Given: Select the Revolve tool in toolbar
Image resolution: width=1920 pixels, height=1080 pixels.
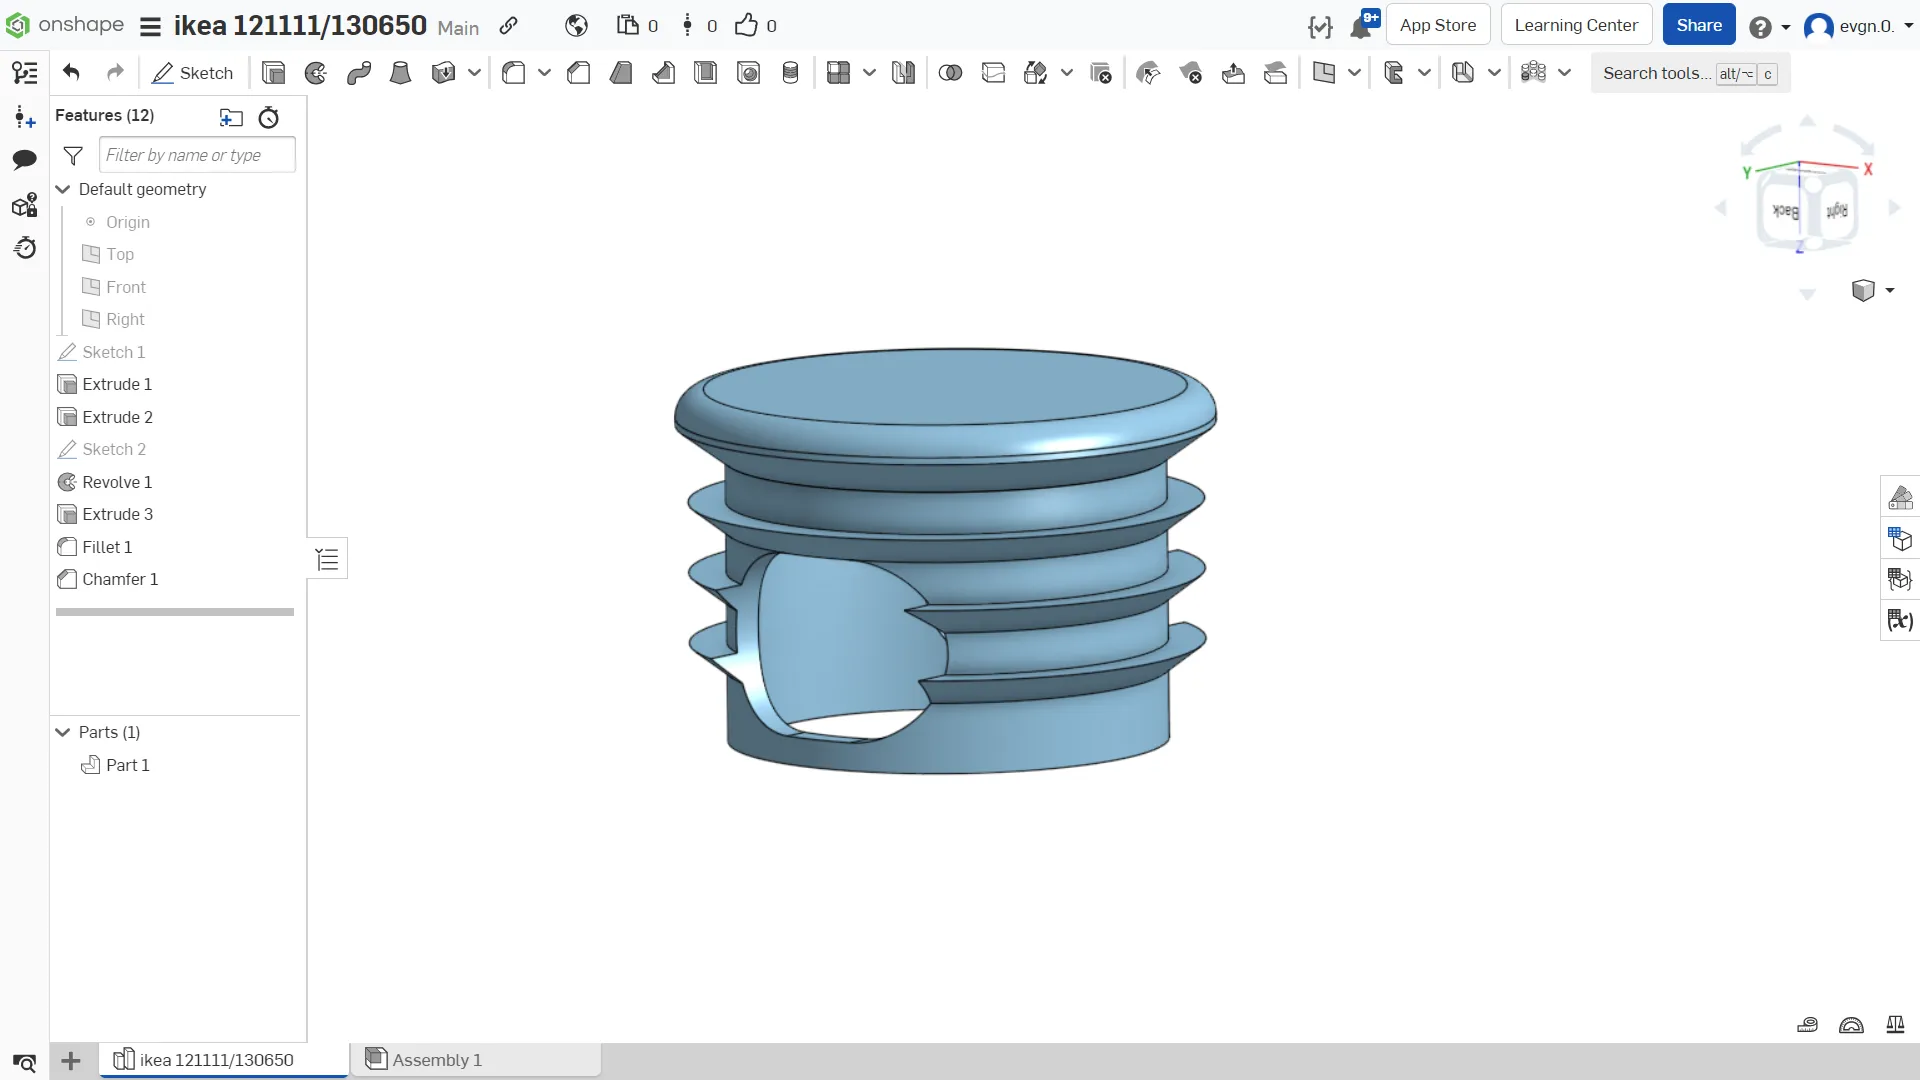Looking at the screenshot, I should point(316,73).
